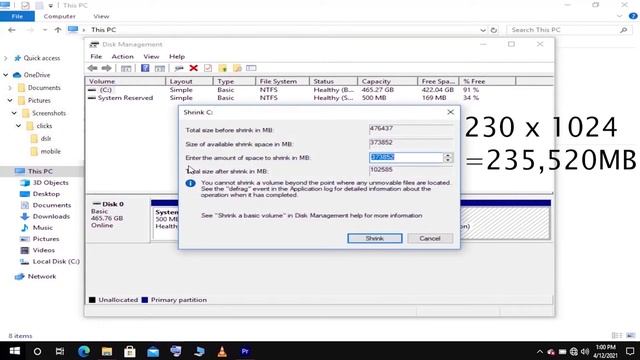The image size is (640, 360).
Task: Open File Explorer from the taskbar
Action: pyautogui.click(x=107, y=351)
